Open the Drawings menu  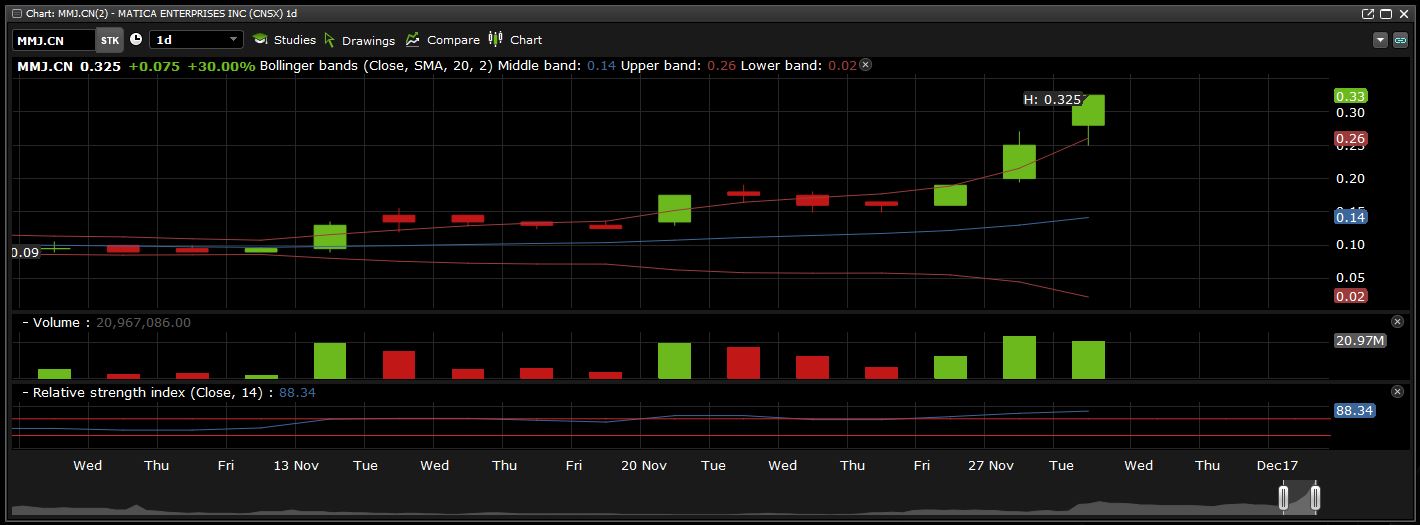(359, 40)
